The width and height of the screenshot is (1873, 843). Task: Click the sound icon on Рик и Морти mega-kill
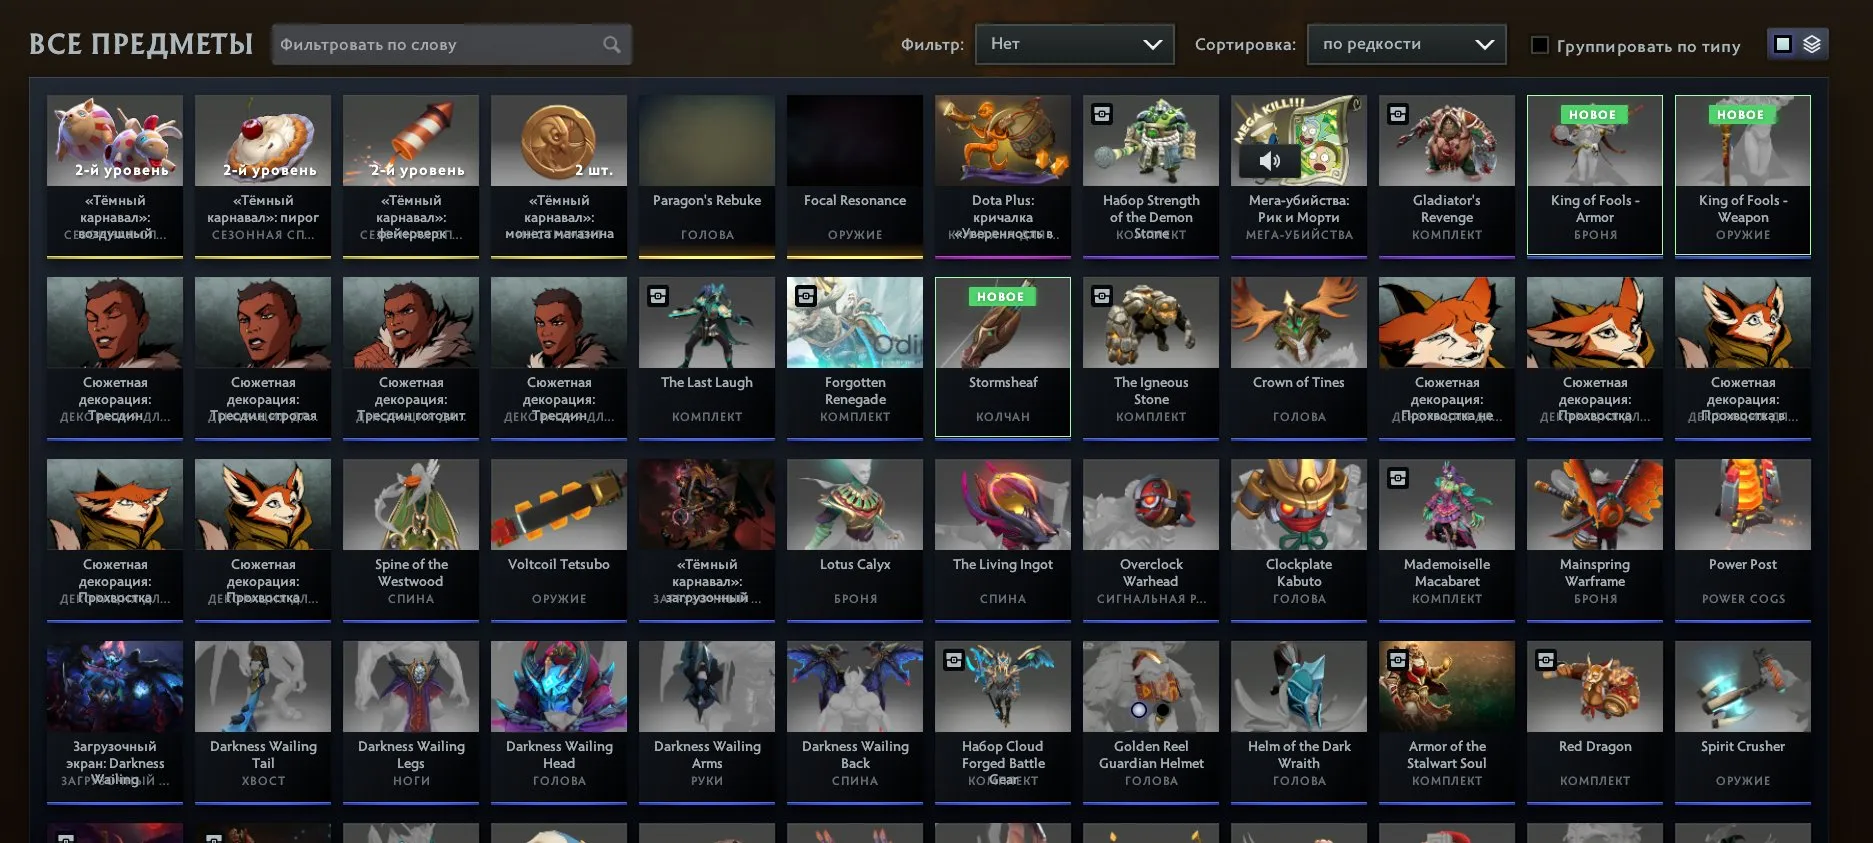[1269, 160]
